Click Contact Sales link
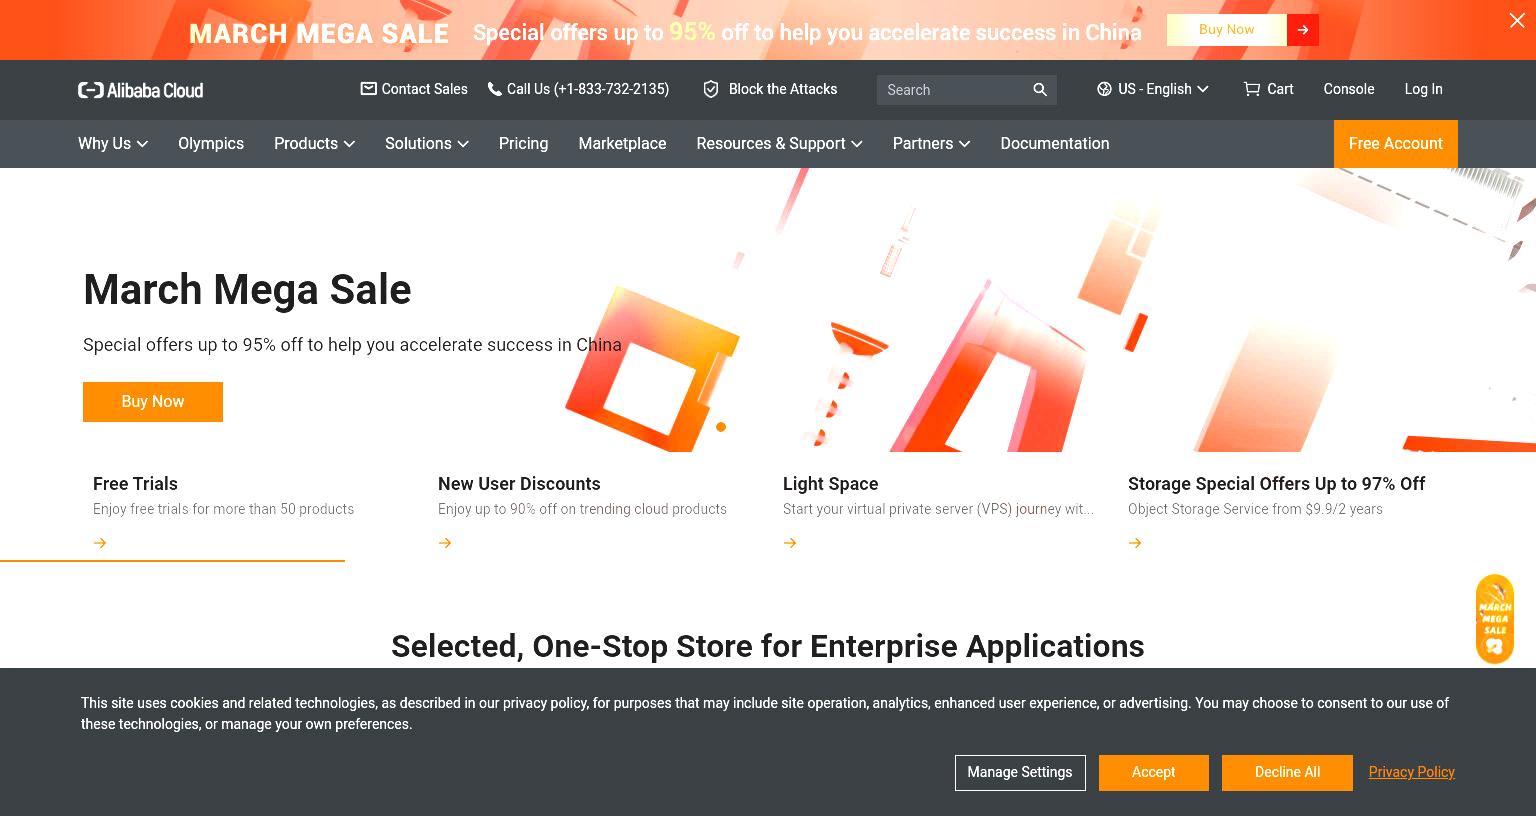Screen dimensions: 1536x816 [x=424, y=89]
